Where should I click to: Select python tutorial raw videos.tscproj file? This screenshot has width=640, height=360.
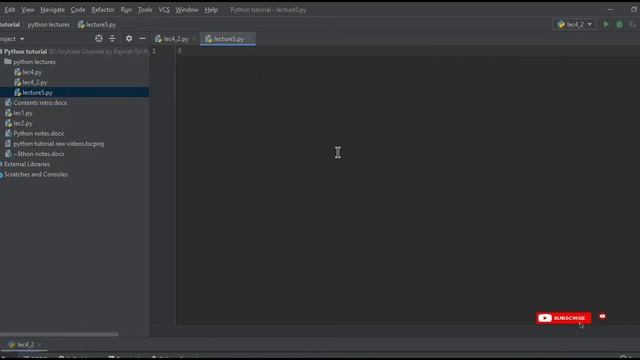tap(58, 144)
